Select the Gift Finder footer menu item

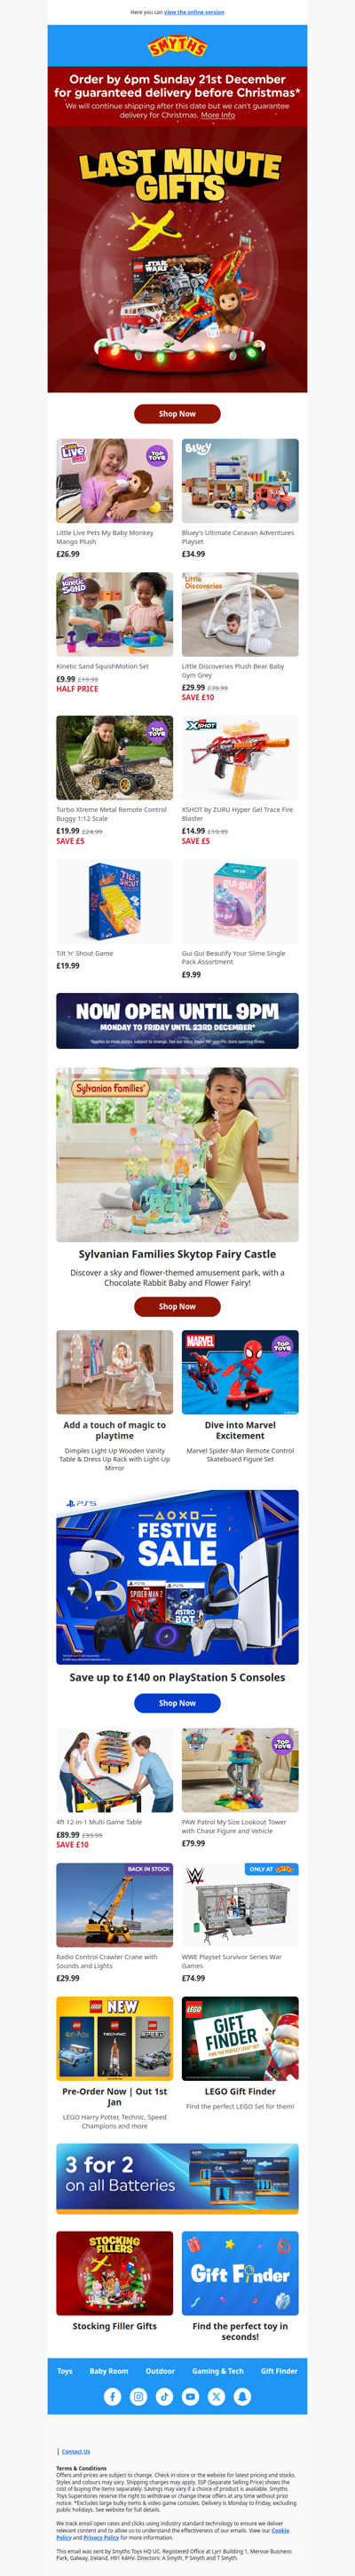point(279,2370)
